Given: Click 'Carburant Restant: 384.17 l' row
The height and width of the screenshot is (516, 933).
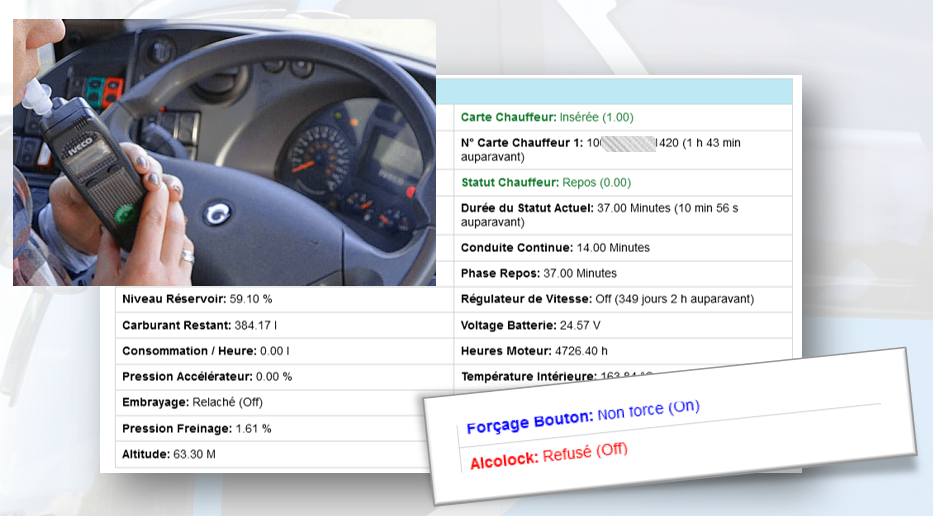Looking at the screenshot, I should 284,326.
